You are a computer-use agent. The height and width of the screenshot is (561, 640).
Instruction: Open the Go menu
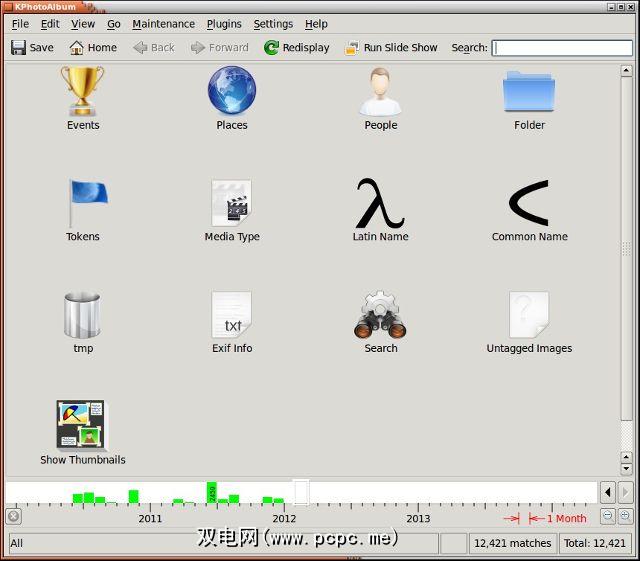pos(114,24)
